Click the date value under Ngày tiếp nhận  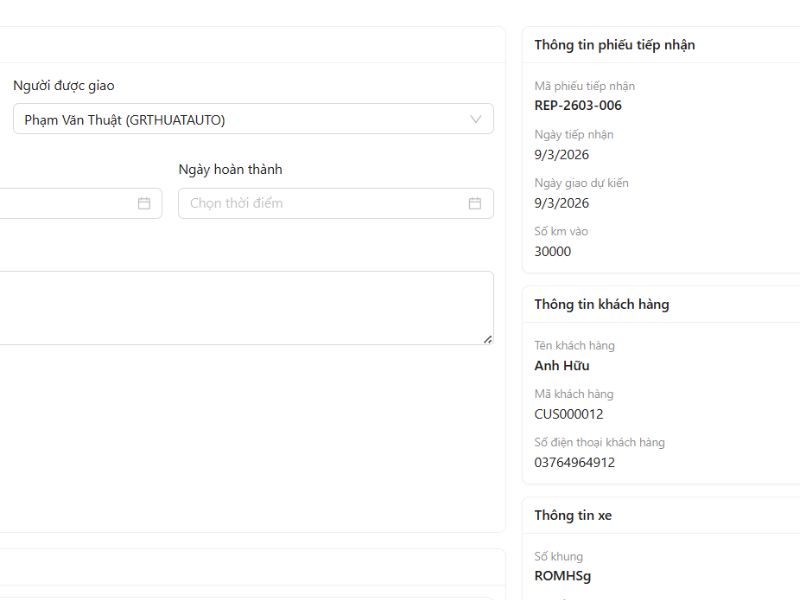pyautogui.click(x=561, y=154)
